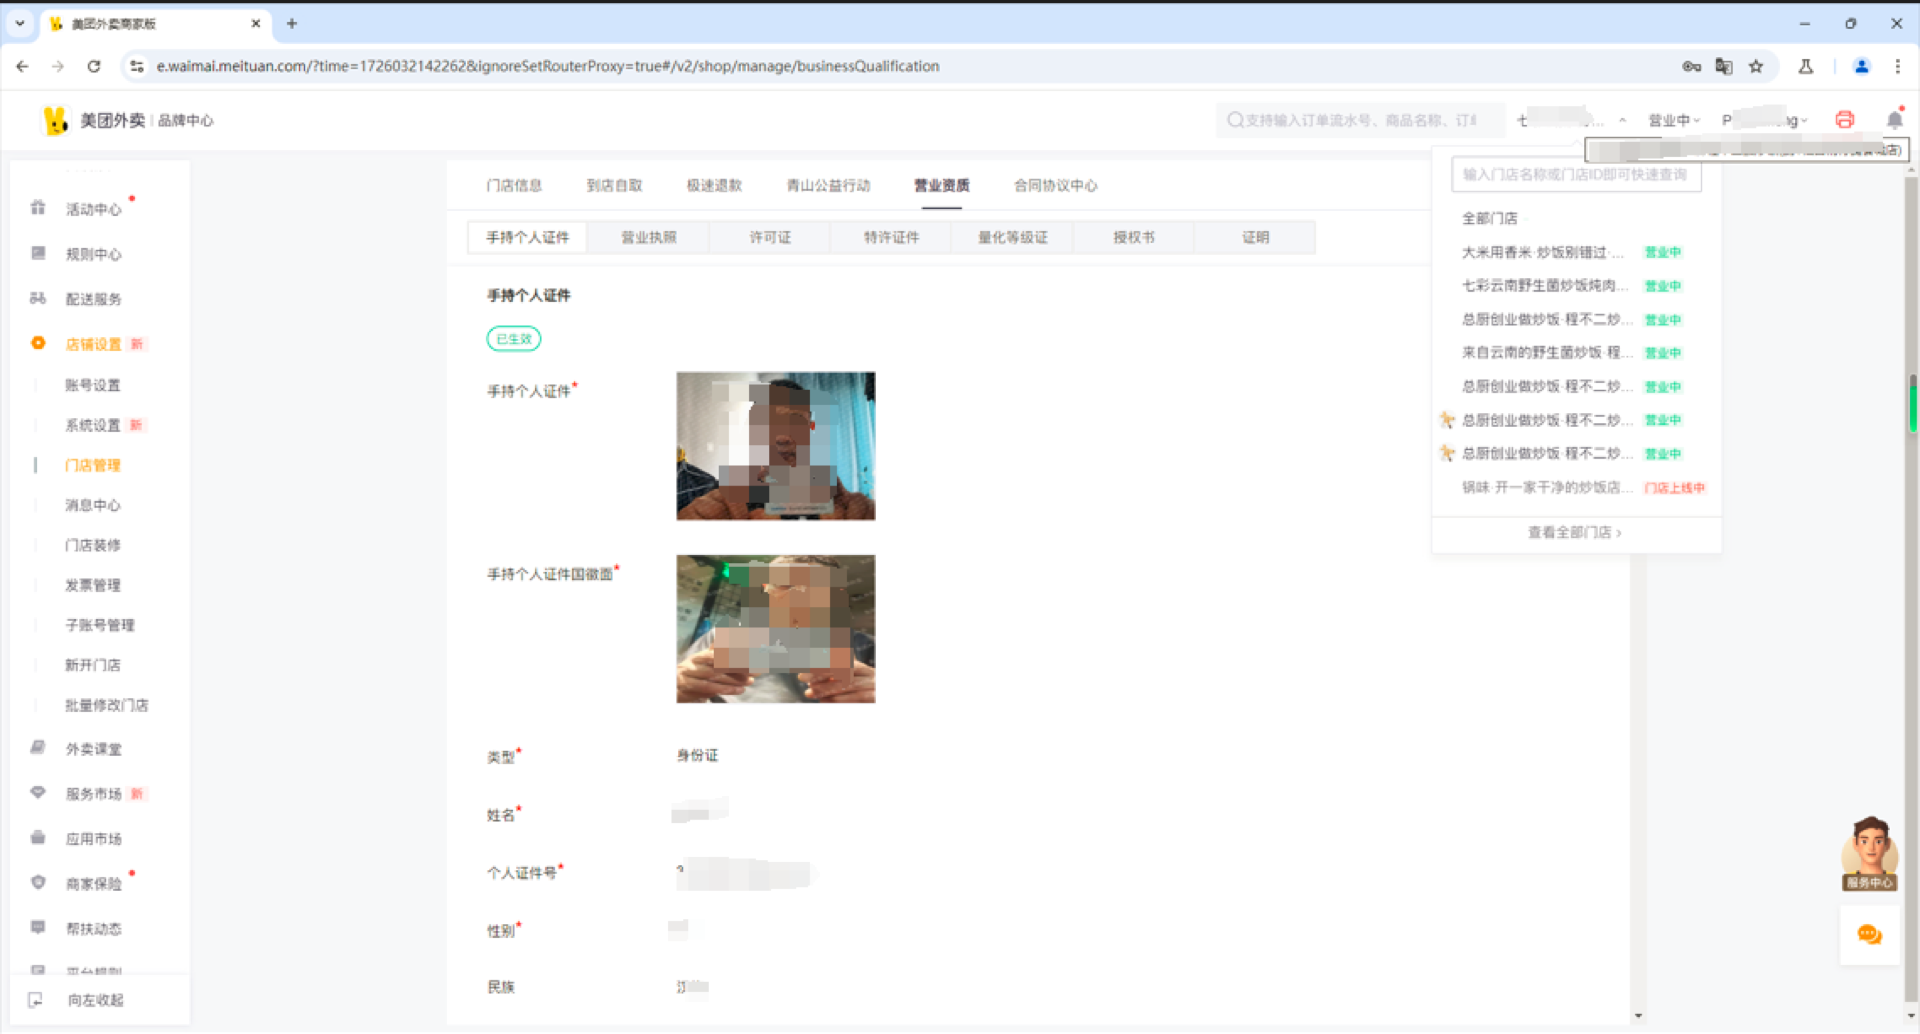Click the browser password key icon
Screen dimensions: 1920x1034
[x=1691, y=66]
